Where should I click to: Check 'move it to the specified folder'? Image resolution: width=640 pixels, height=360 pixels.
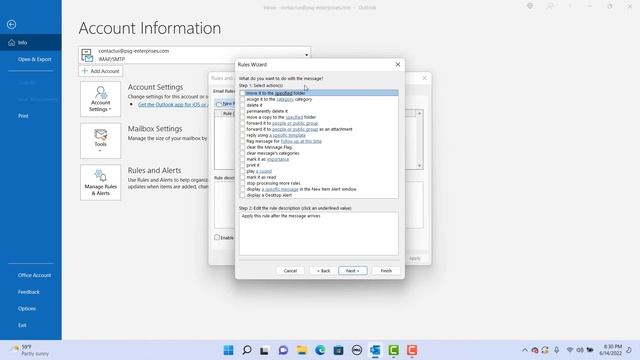coord(242,93)
